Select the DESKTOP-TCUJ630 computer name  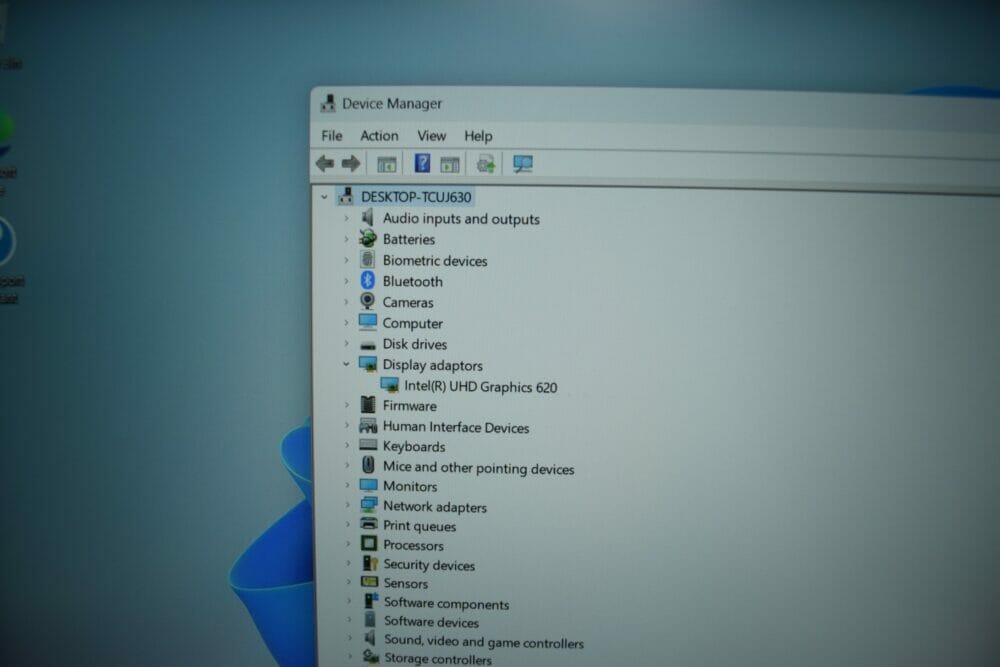416,197
